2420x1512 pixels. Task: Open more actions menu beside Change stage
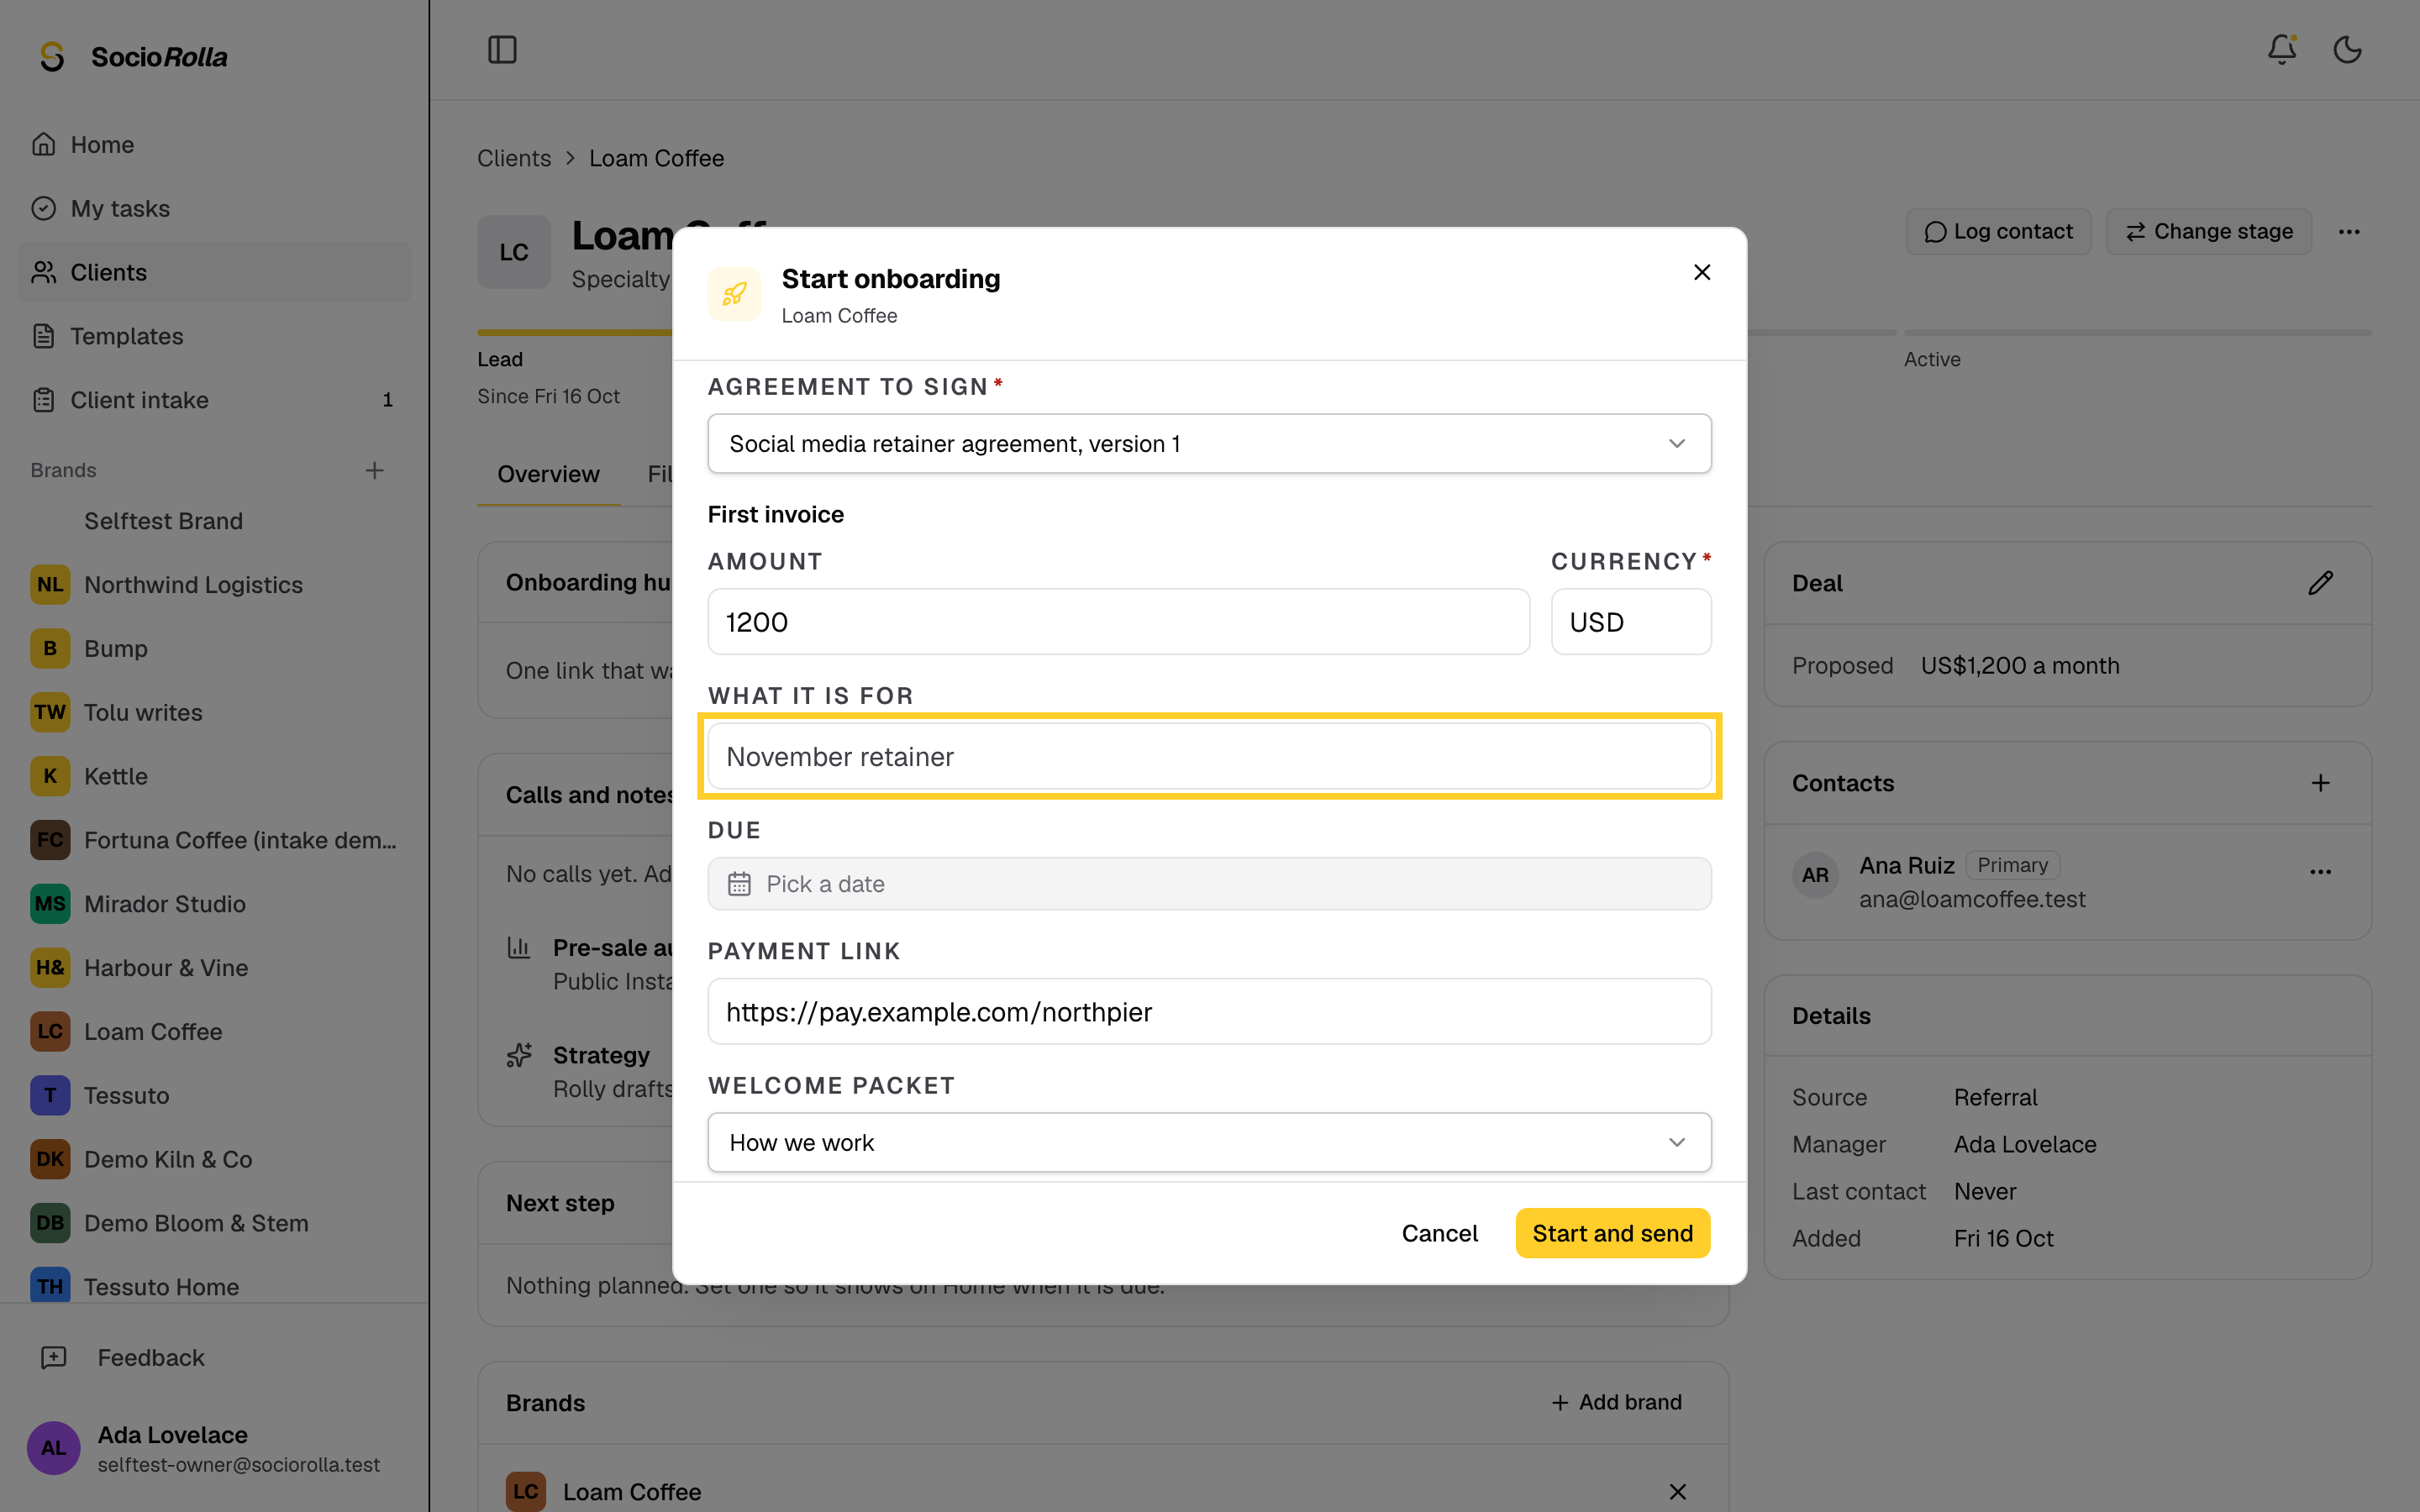click(x=2349, y=232)
